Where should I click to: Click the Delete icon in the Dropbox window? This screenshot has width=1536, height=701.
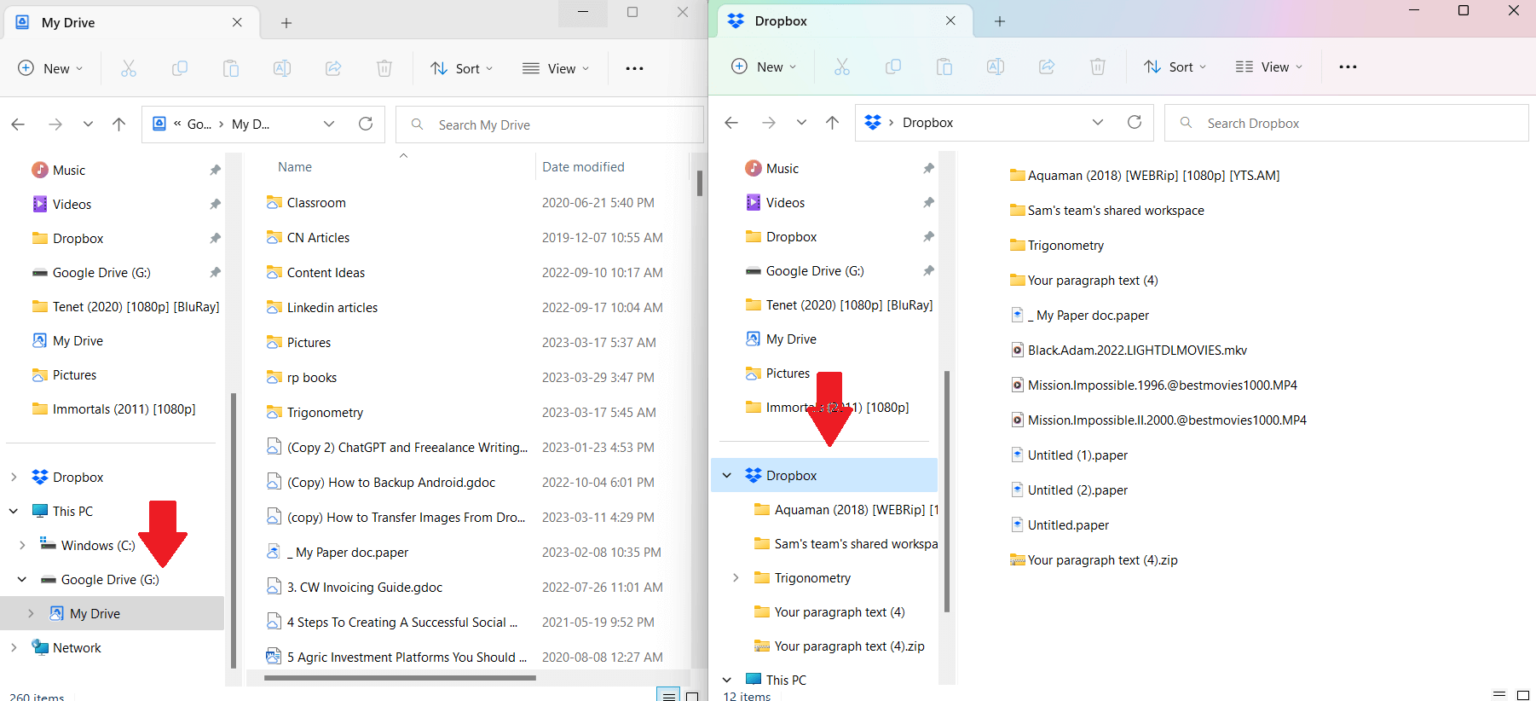[x=1097, y=66]
